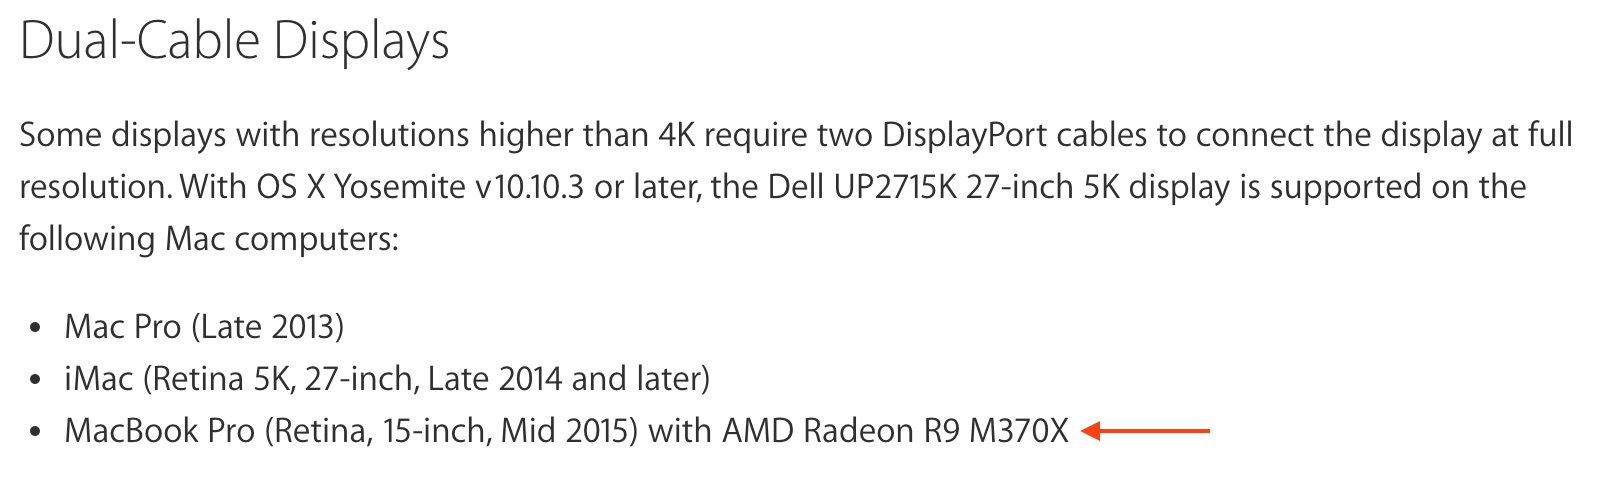1608x480 pixels.
Task: Click the bullet before Mac Pro
Action: pos(36,328)
